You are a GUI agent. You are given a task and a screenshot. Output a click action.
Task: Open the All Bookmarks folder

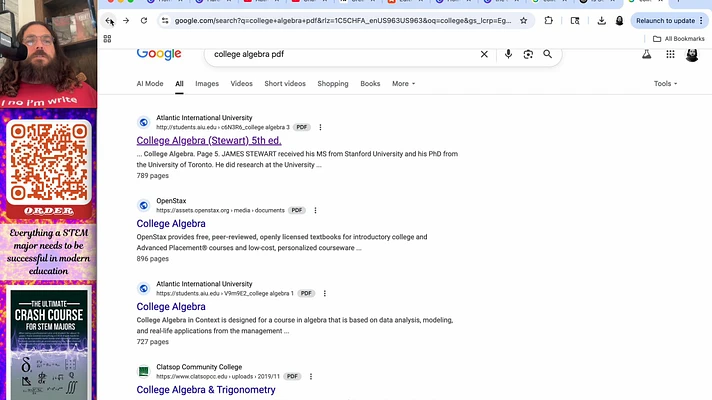click(x=678, y=39)
